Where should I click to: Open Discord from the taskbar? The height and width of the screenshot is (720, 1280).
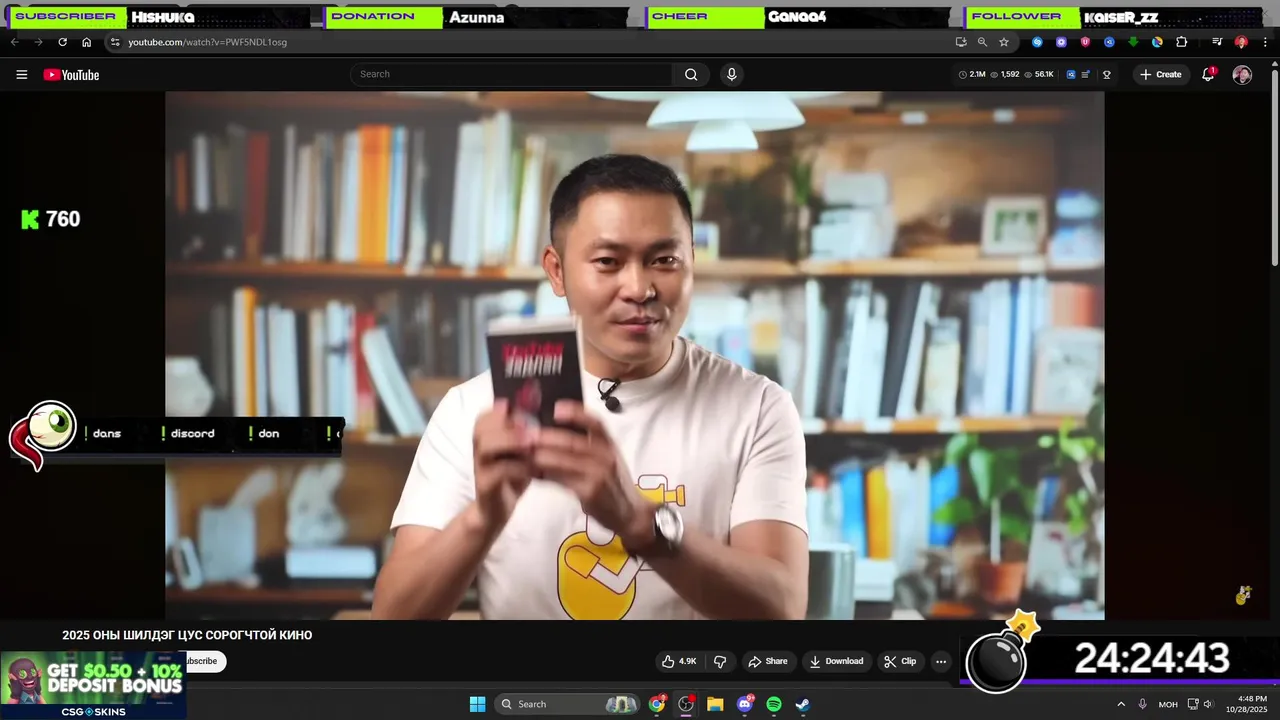click(x=744, y=704)
